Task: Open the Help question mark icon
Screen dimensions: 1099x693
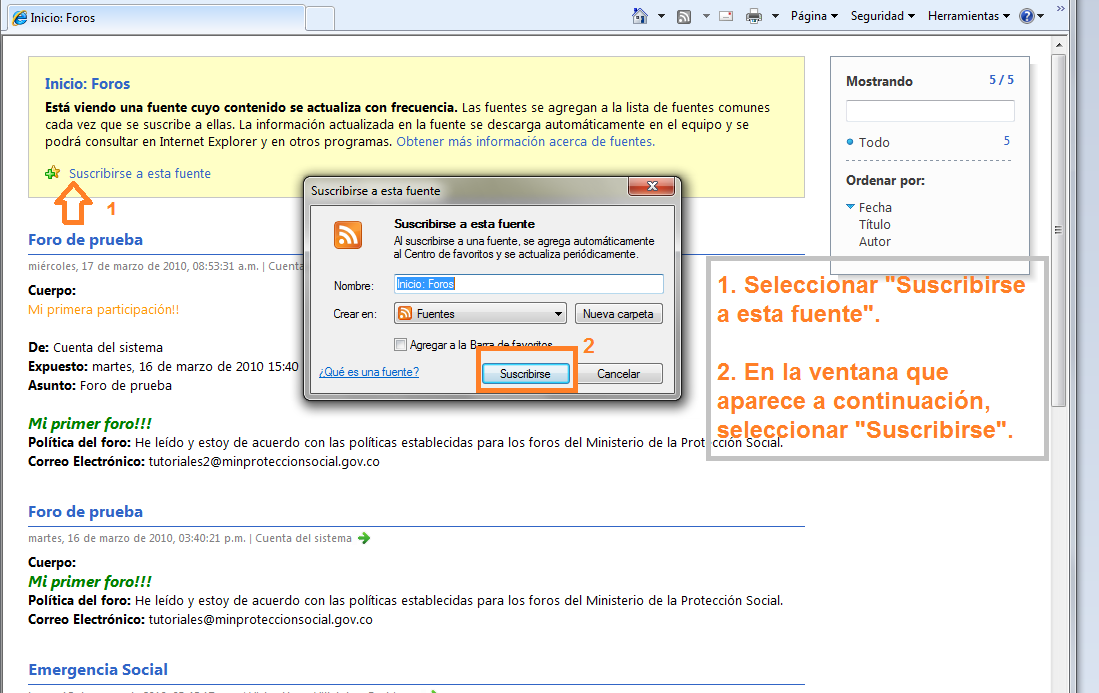Action: coord(1026,16)
